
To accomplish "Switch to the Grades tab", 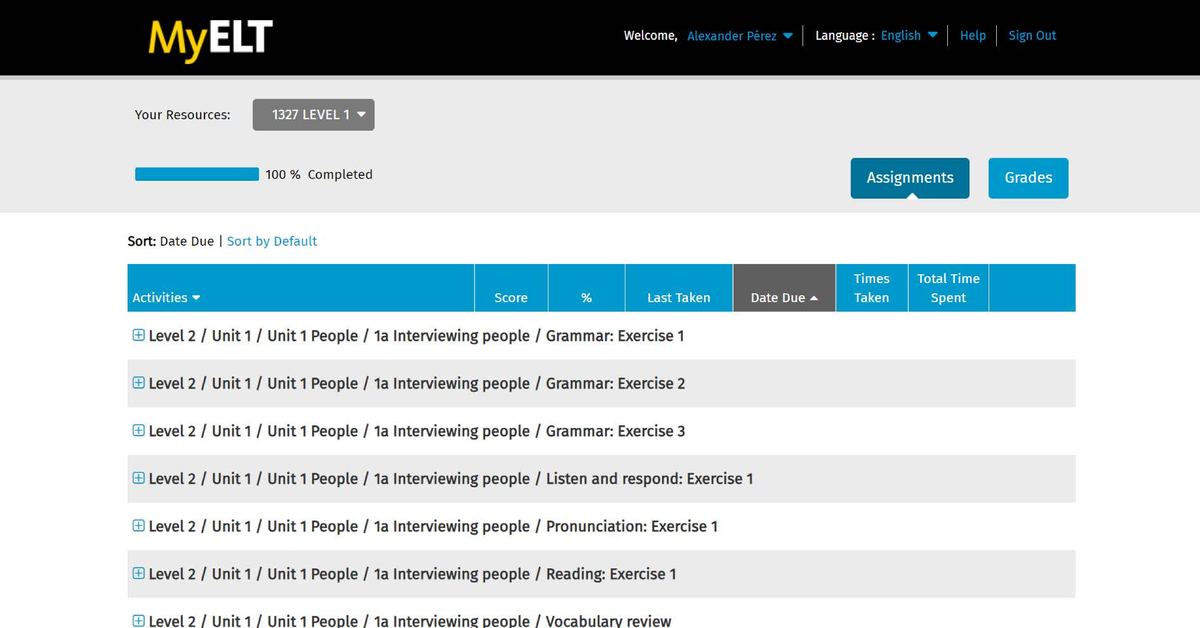I will (x=1028, y=178).
